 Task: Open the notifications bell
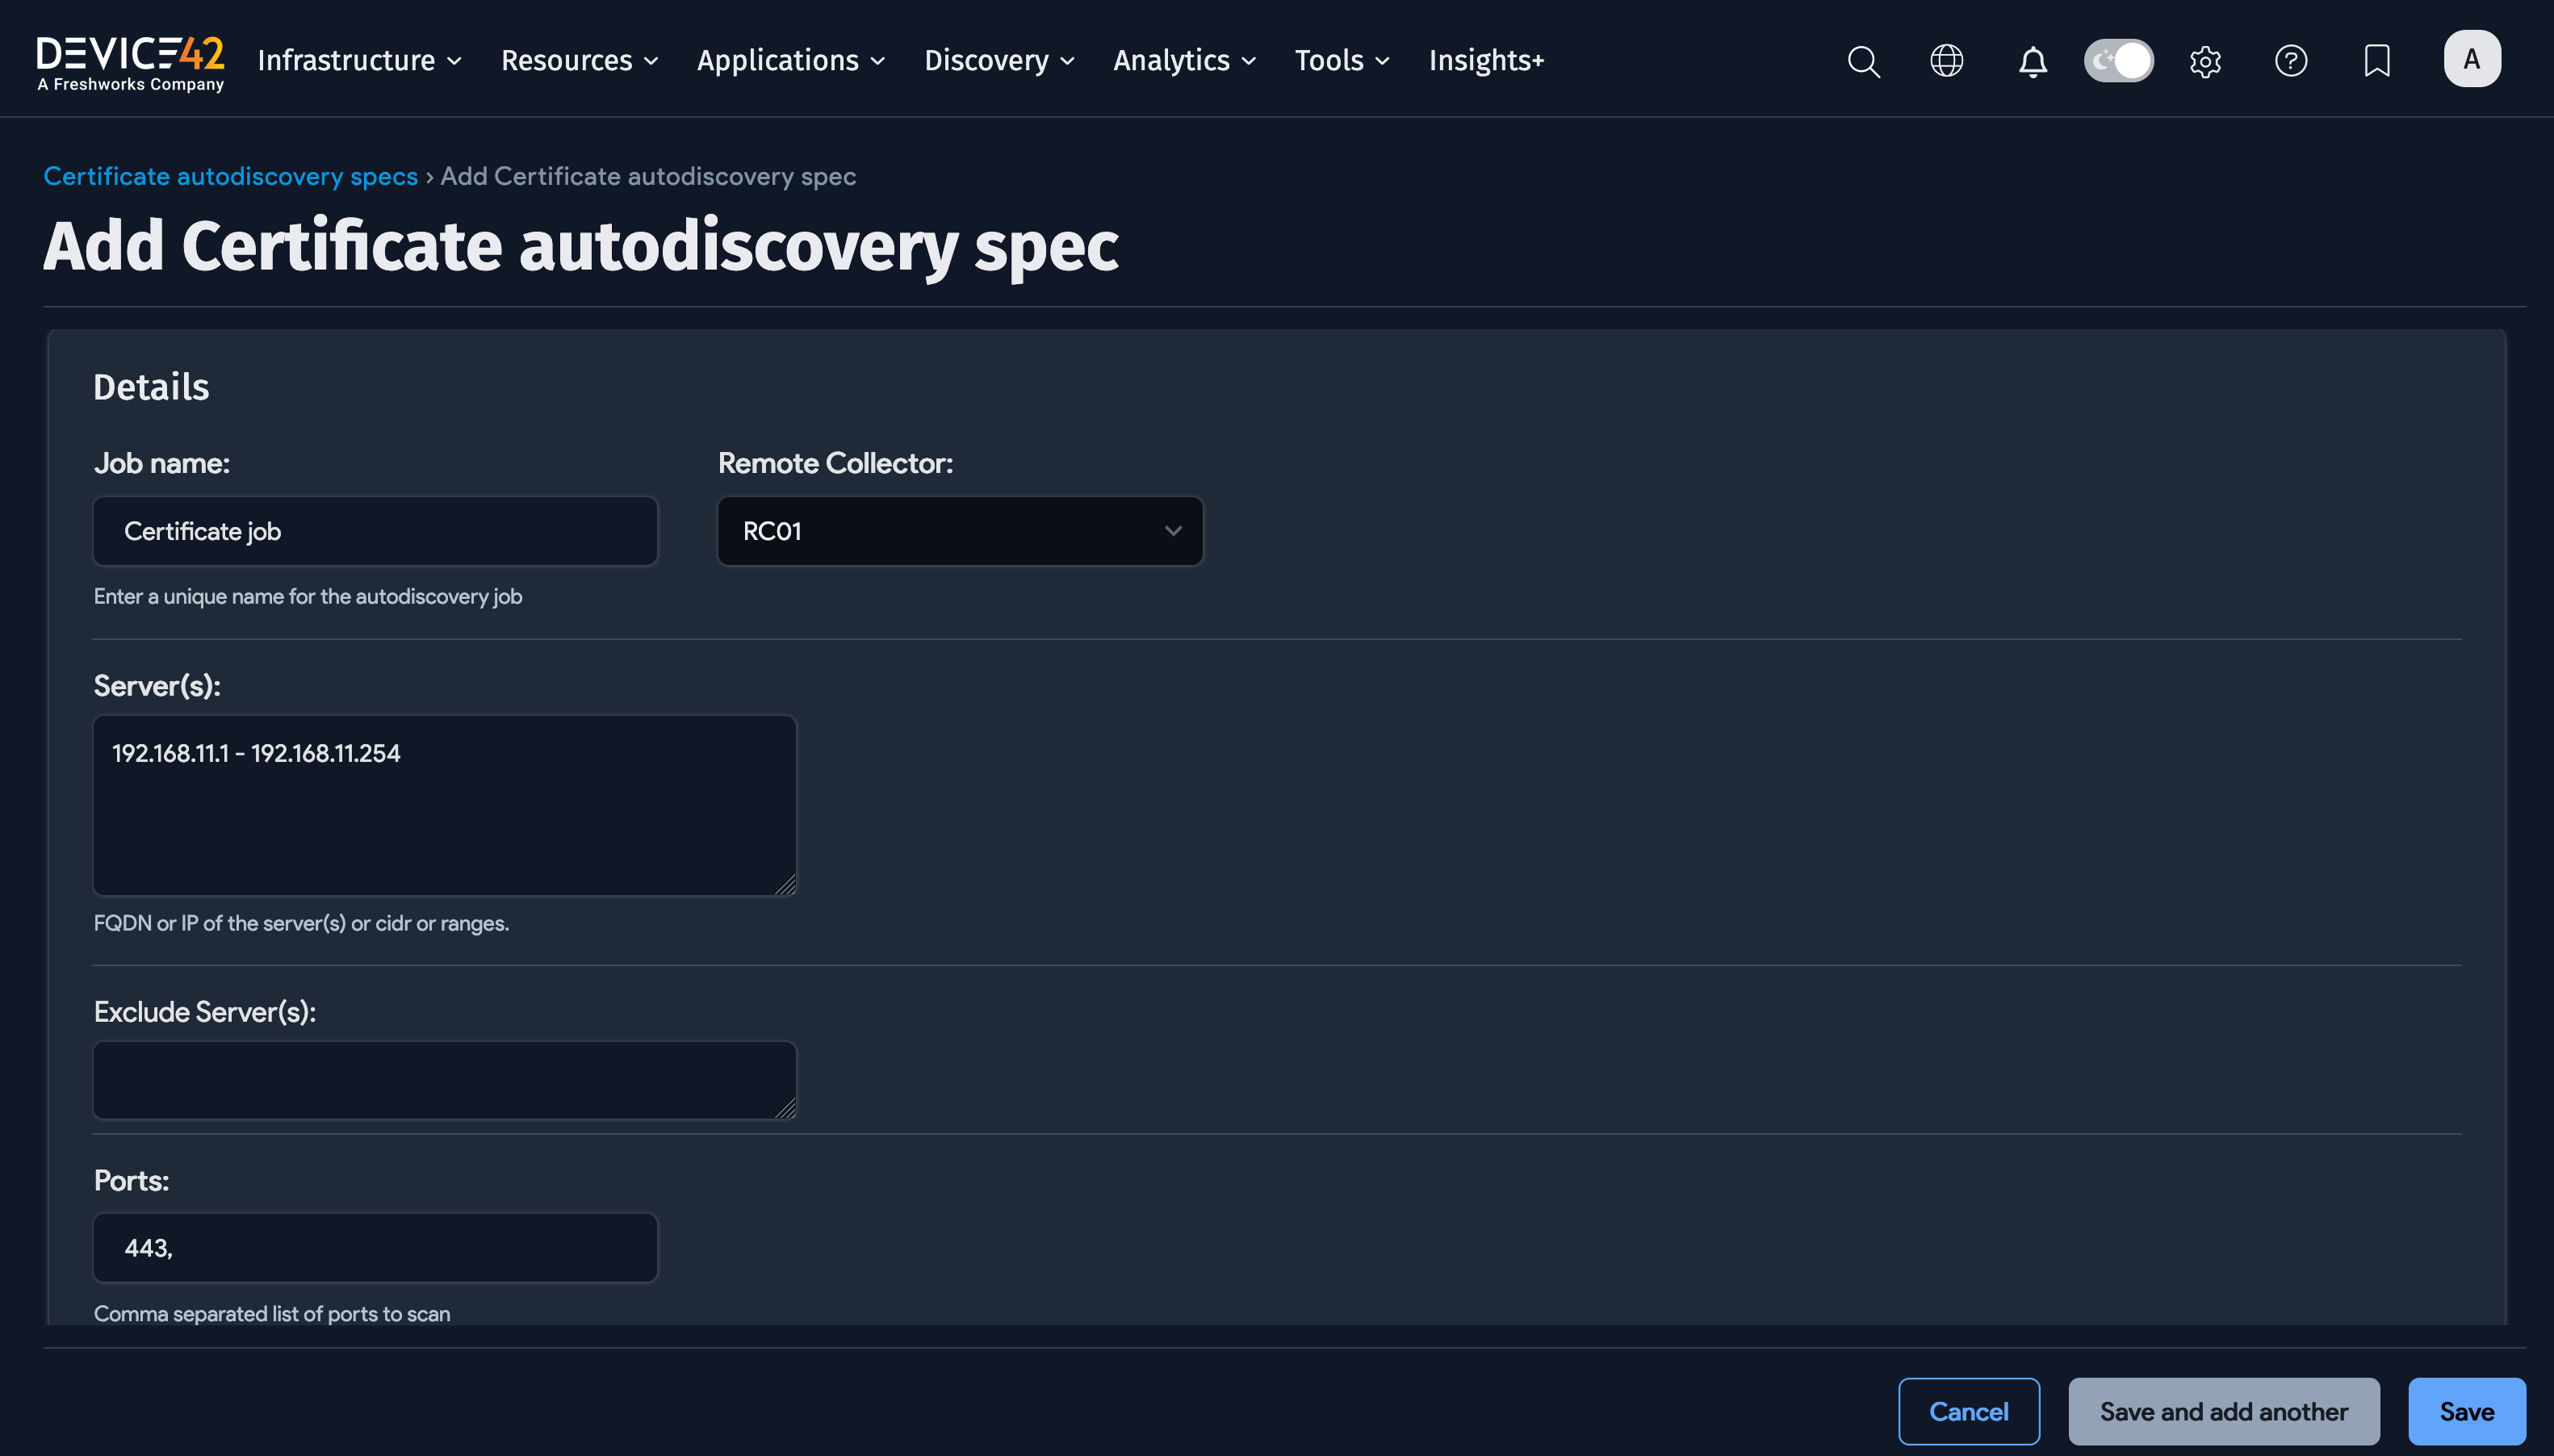[2031, 60]
